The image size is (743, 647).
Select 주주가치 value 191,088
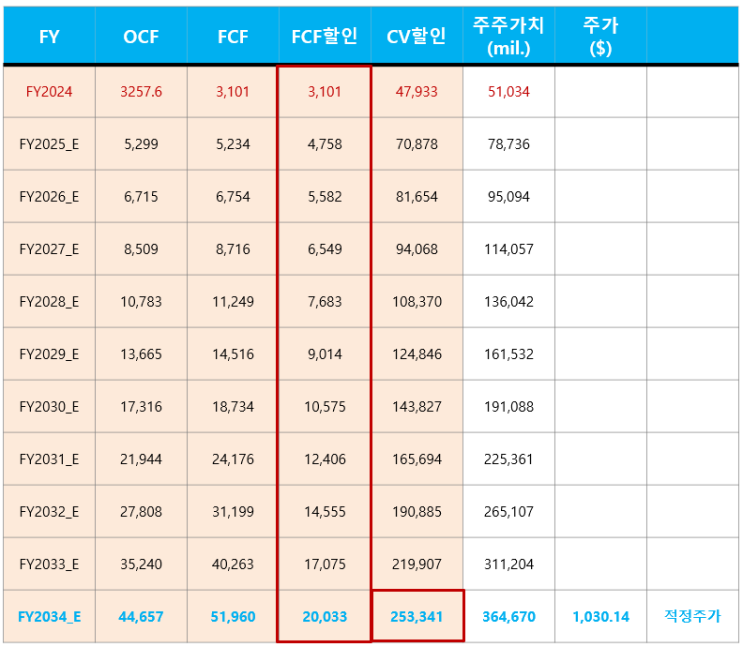(x=509, y=407)
